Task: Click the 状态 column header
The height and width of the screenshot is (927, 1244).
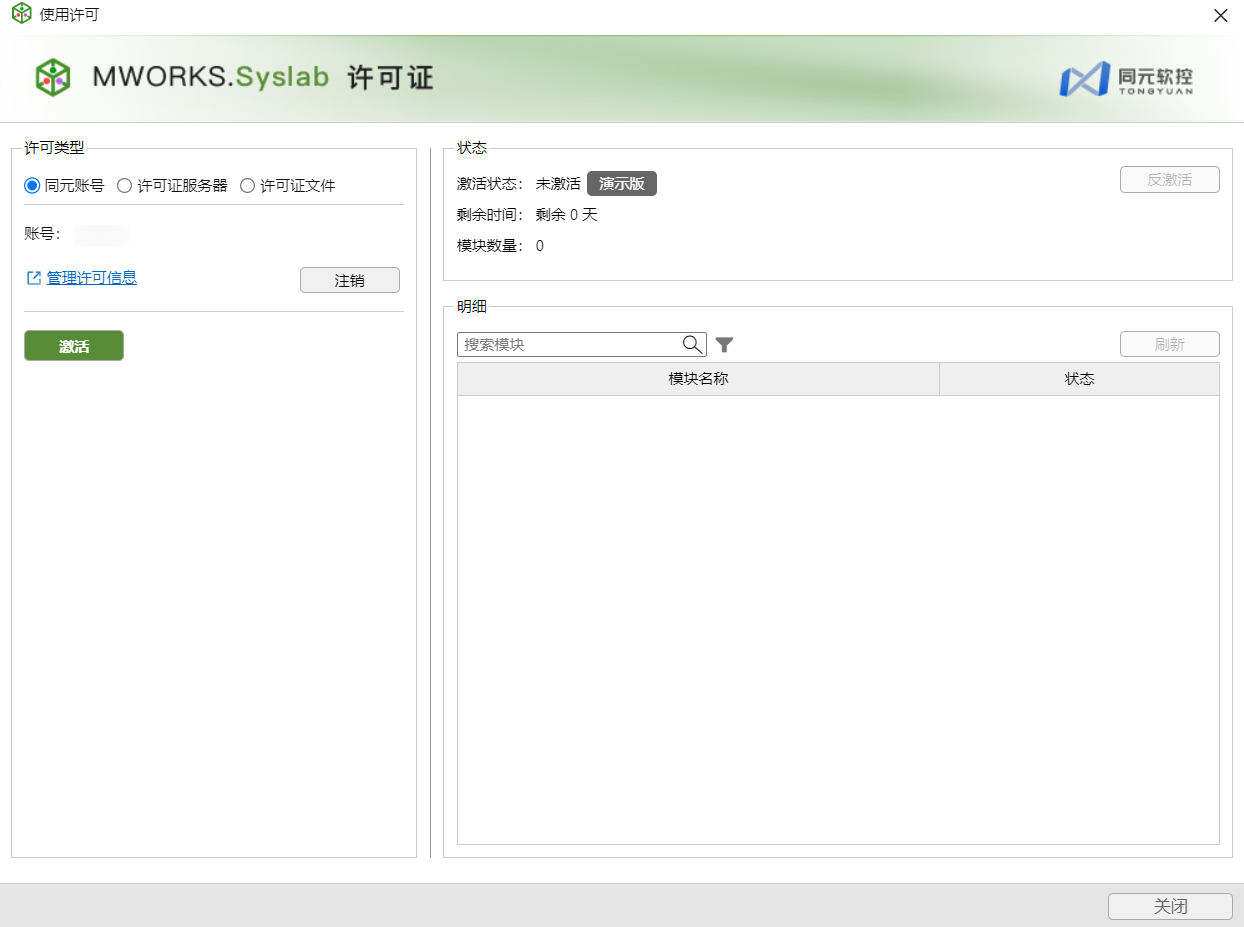Action: coord(1079,379)
